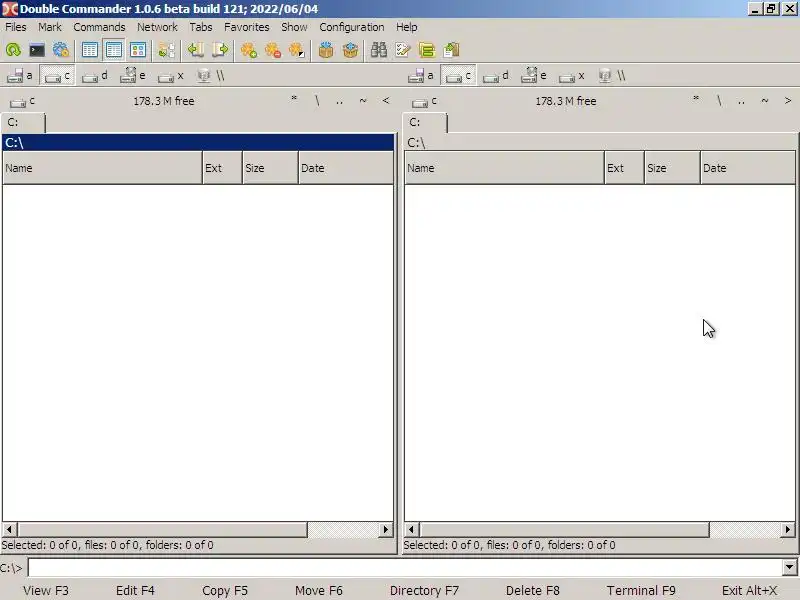Viewport: 800px width, 600px height.
Task: Sort right panel by Ext column
Action: 624,168
